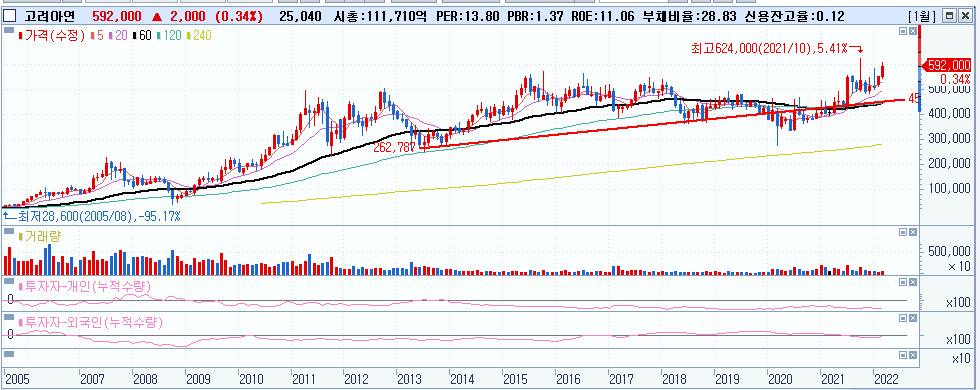Image resolution: width=980 pixels, height=390 pixels.
Task: Minimize the price chart pane
Action: tap(902, 30)
